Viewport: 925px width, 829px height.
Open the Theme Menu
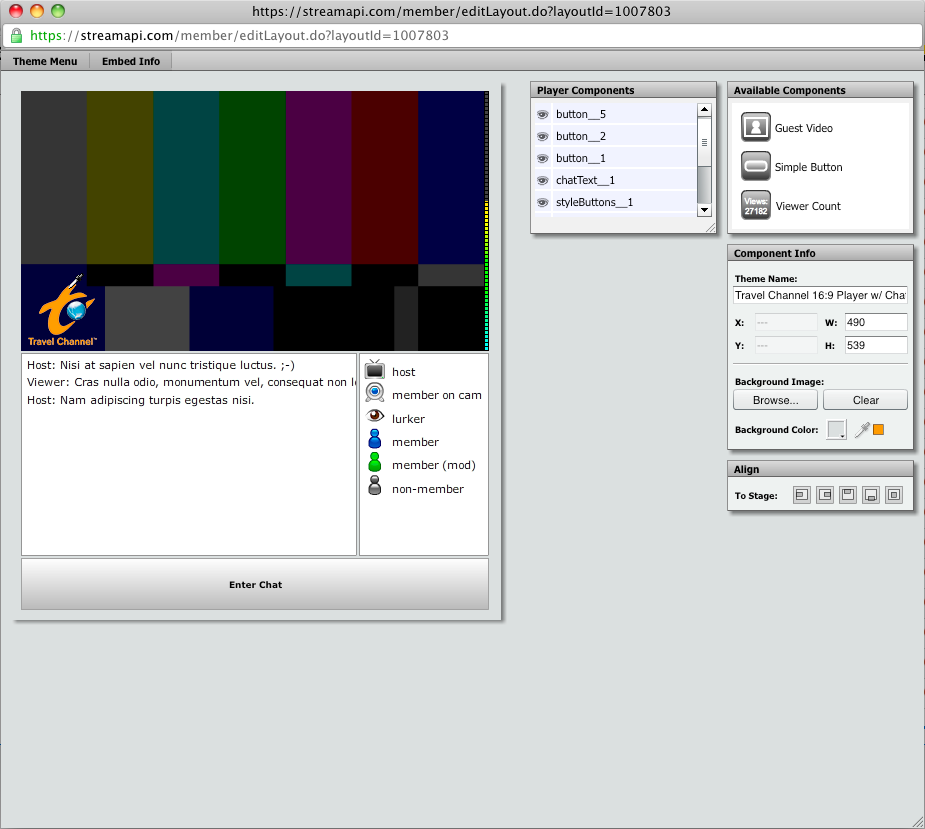click(x=45, y=61)
